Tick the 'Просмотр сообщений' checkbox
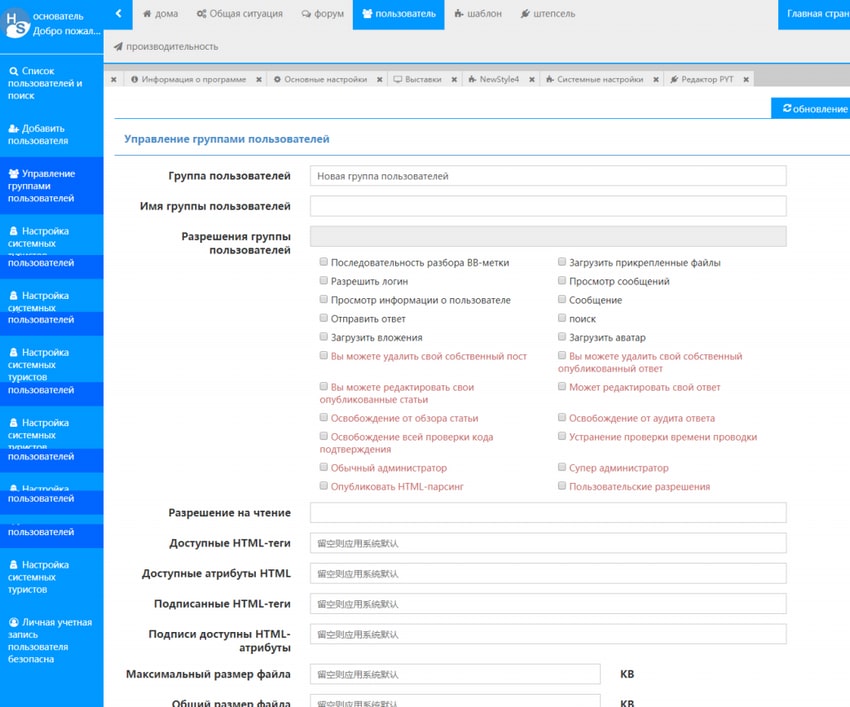This screenshot has width=850, height=707. pyautogui.click(x=562, y=280)
